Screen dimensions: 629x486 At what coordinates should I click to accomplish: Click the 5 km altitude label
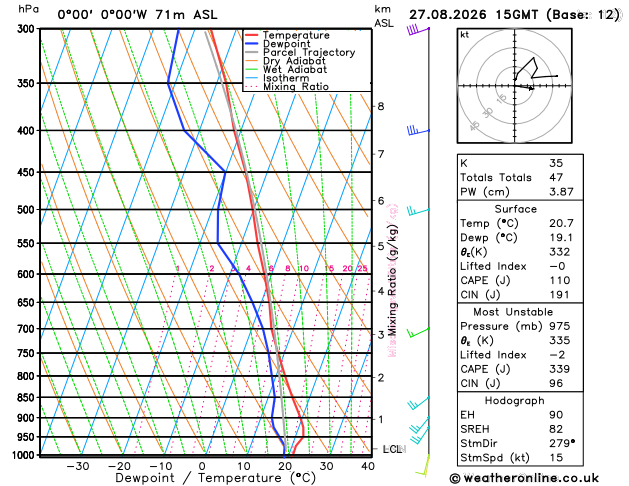pos(381,246)
